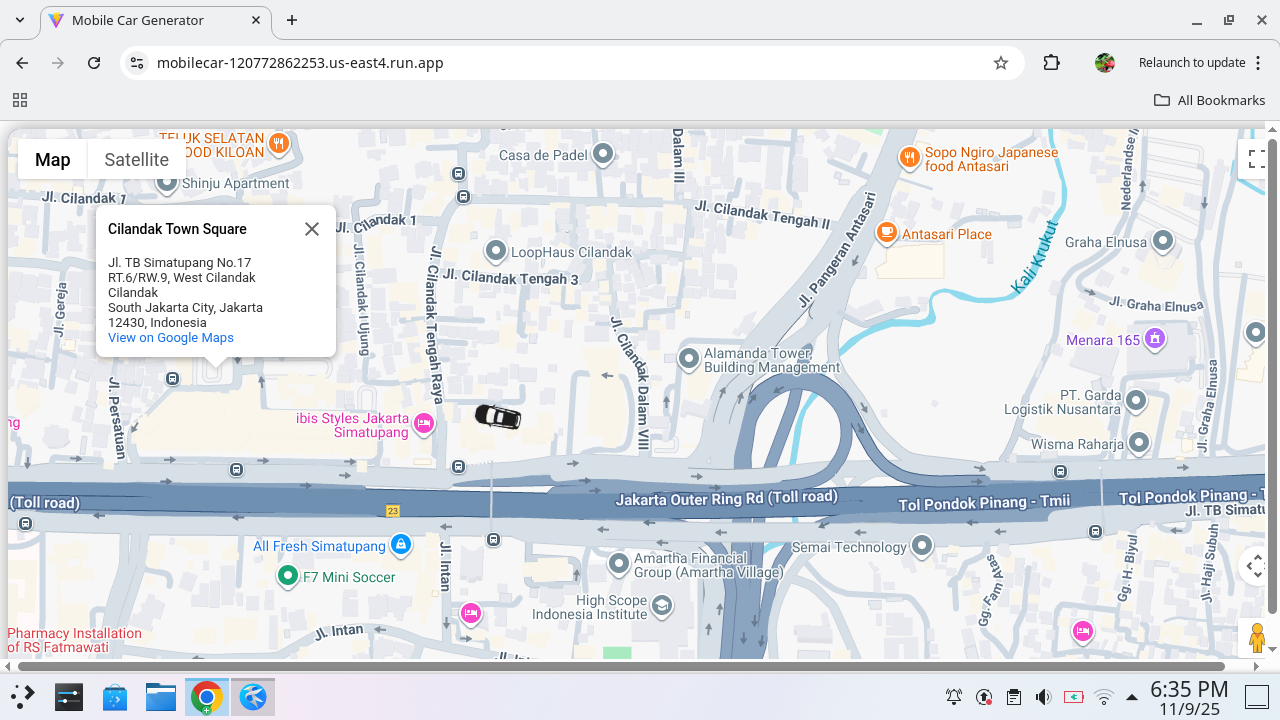Open All Bookmarks folder

1210,100
